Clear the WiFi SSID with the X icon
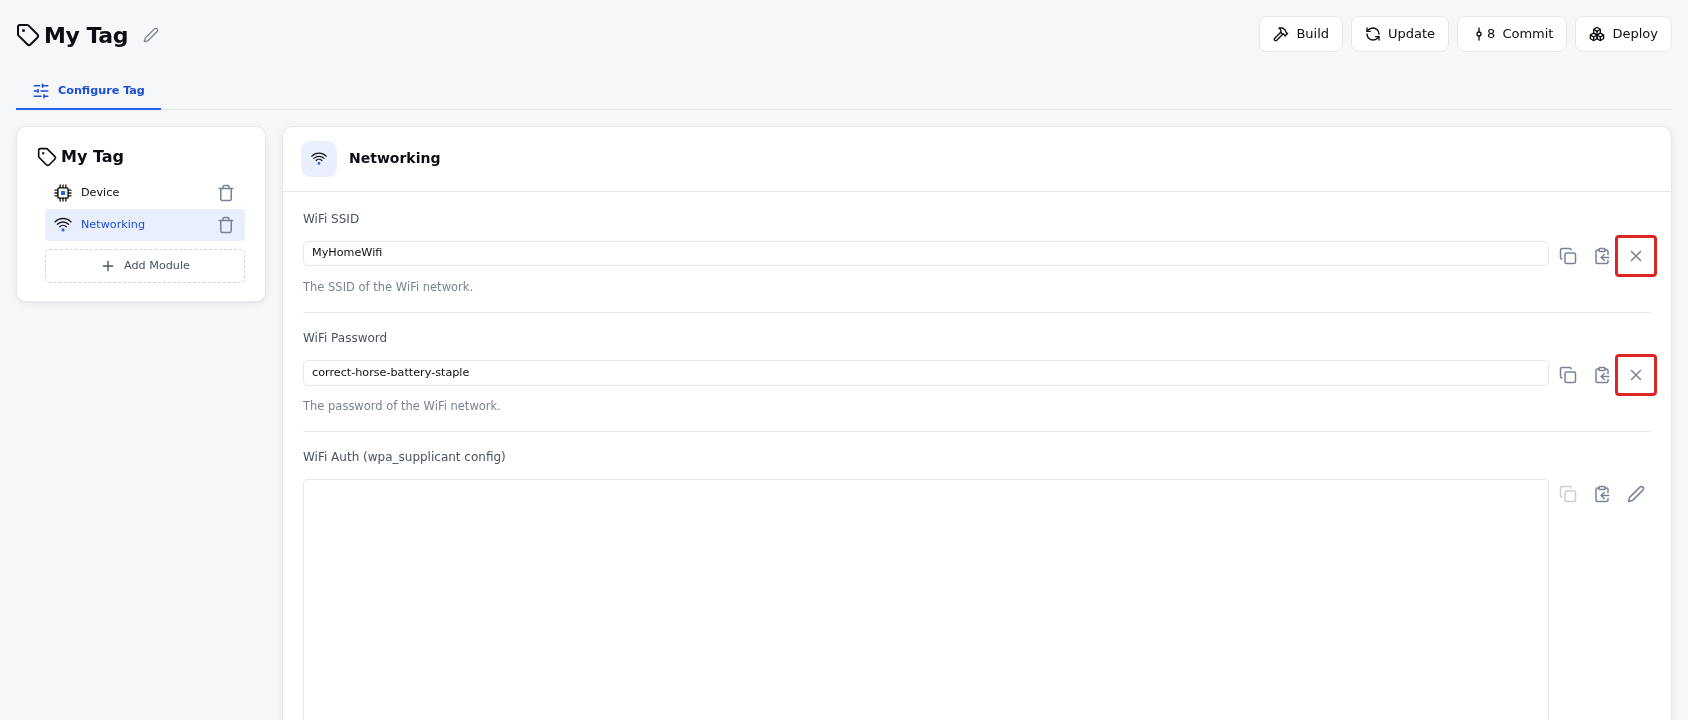 pos(1636,256)
